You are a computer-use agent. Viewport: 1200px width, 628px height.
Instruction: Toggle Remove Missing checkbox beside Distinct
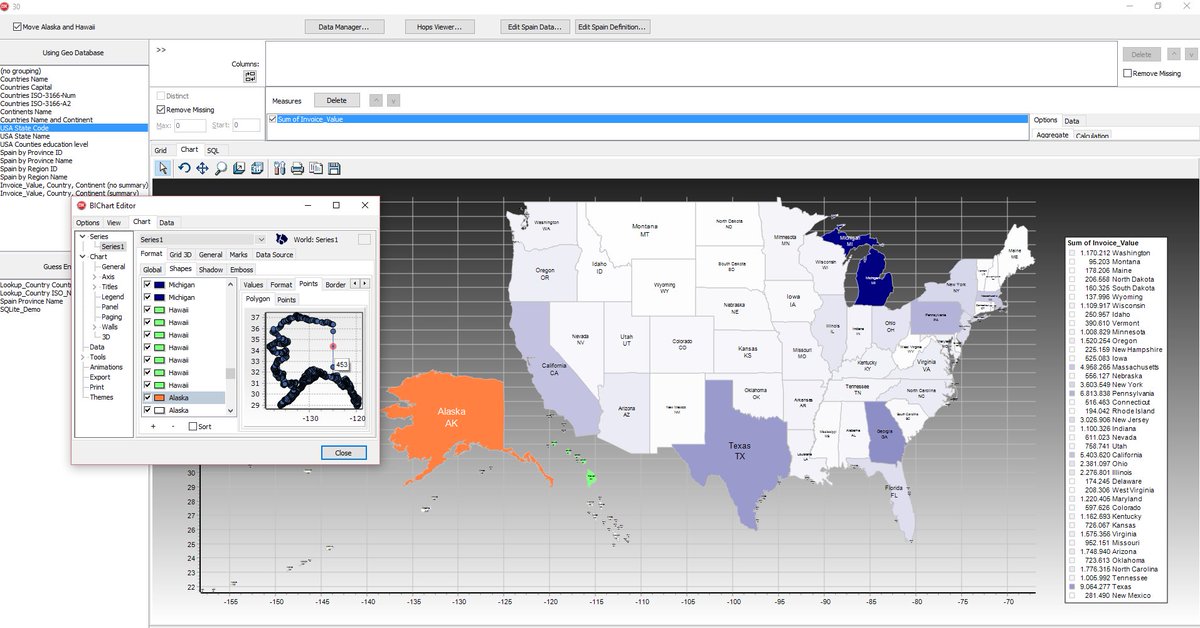click(x=161, y=110)
